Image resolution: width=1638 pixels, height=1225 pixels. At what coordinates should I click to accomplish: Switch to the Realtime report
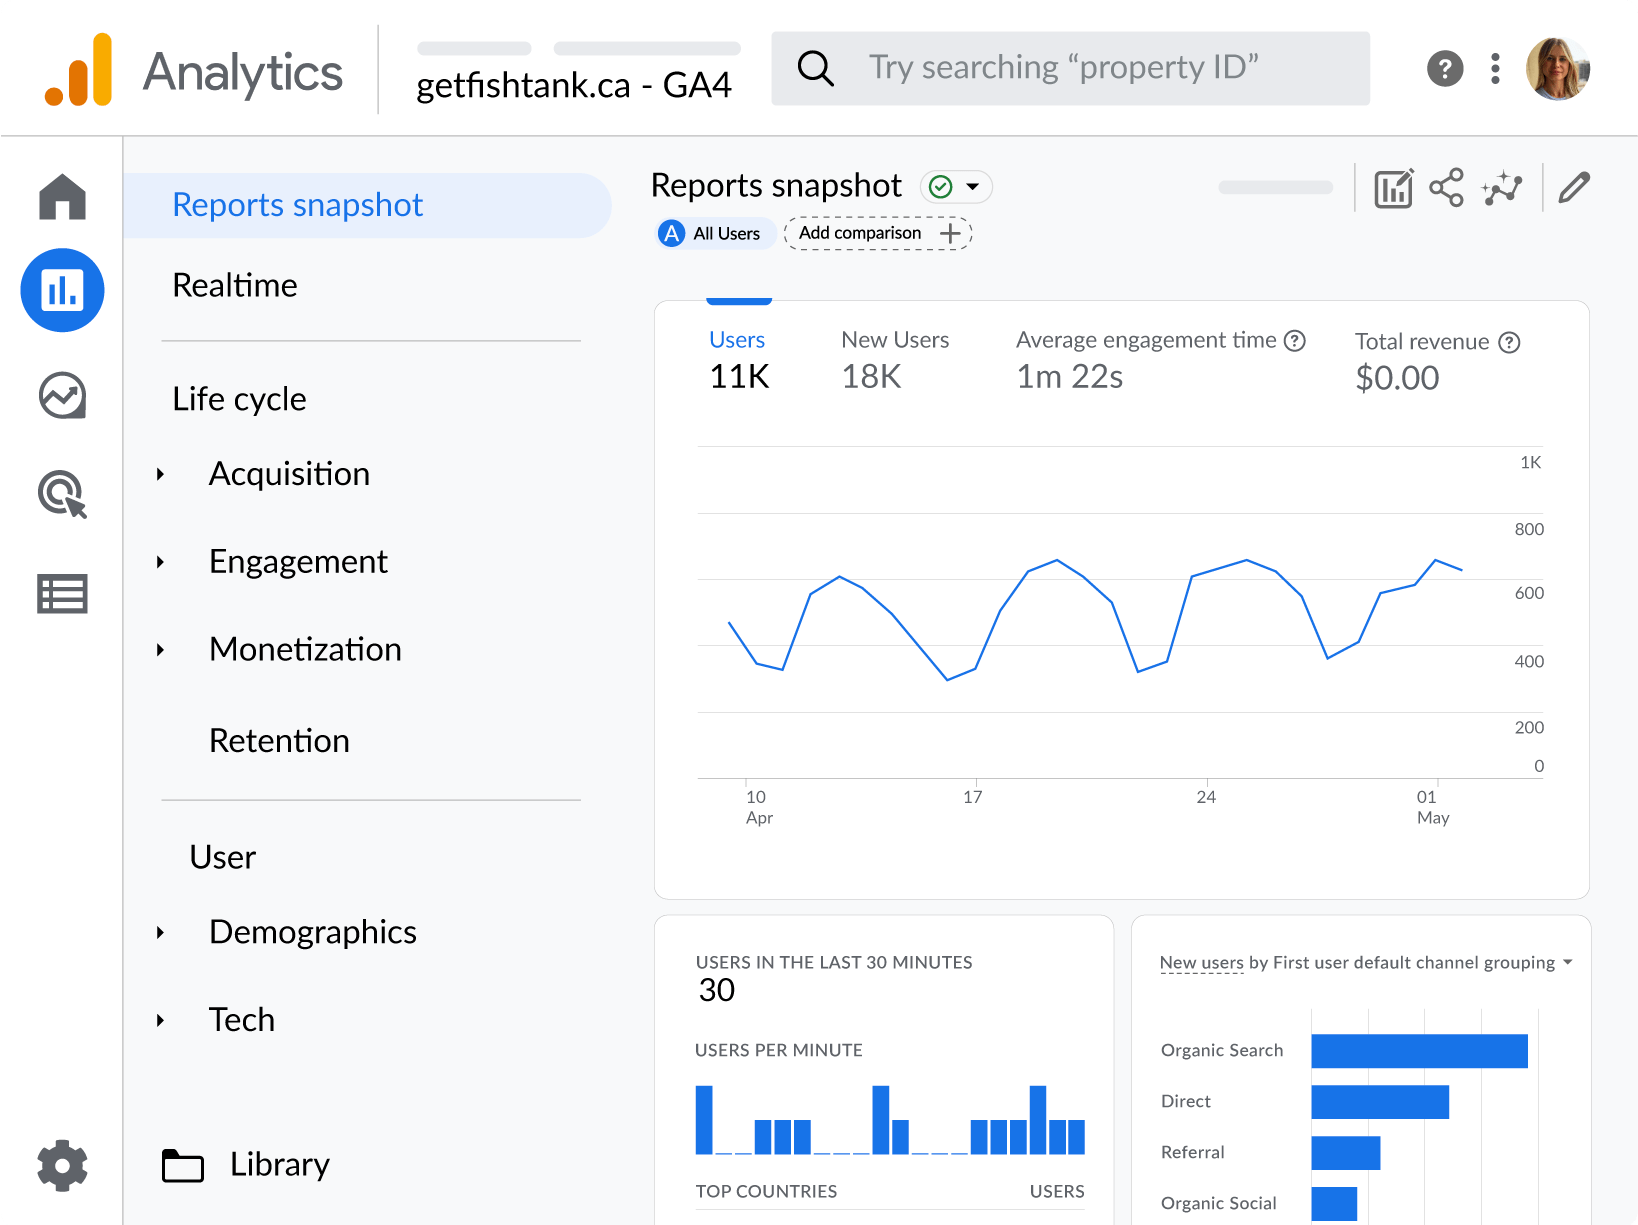pos(235,285)
